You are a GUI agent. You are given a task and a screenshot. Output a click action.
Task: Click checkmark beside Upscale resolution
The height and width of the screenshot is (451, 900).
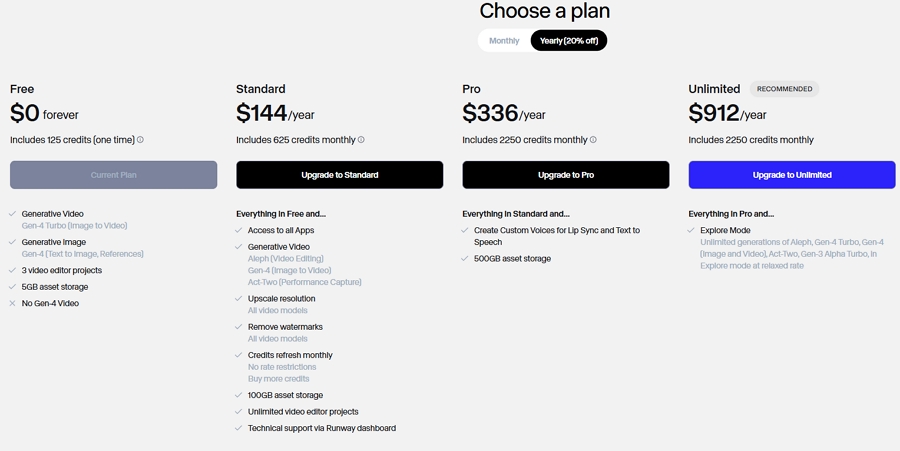[x=239, y=299]
